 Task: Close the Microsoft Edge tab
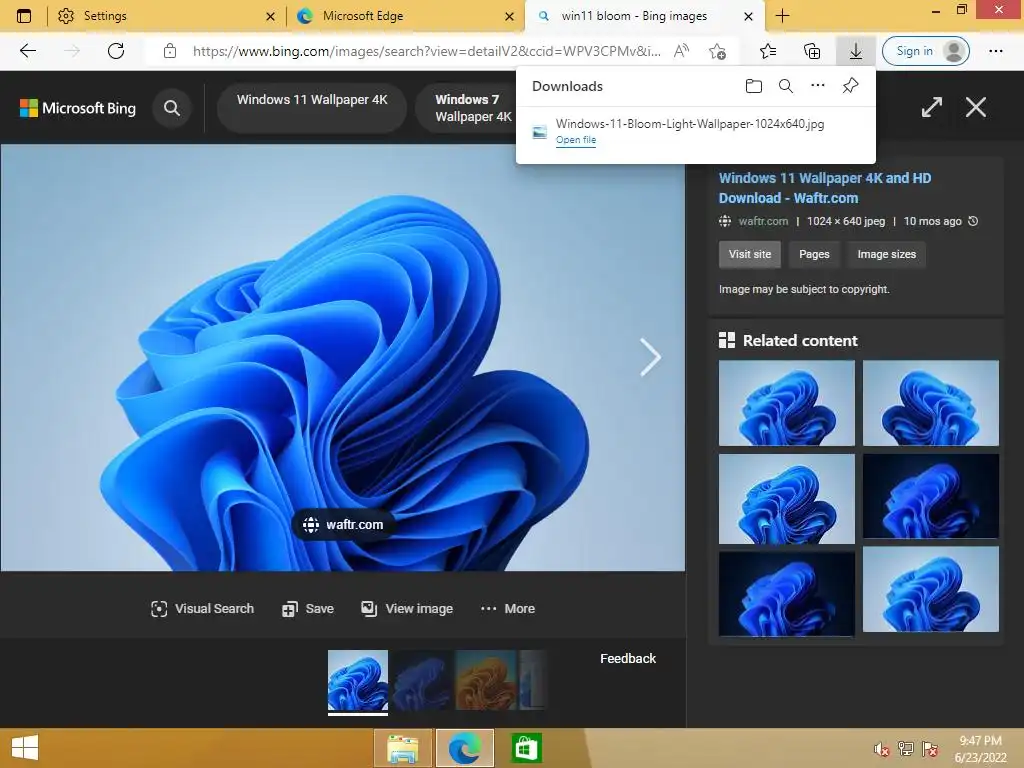pos(509,16)
